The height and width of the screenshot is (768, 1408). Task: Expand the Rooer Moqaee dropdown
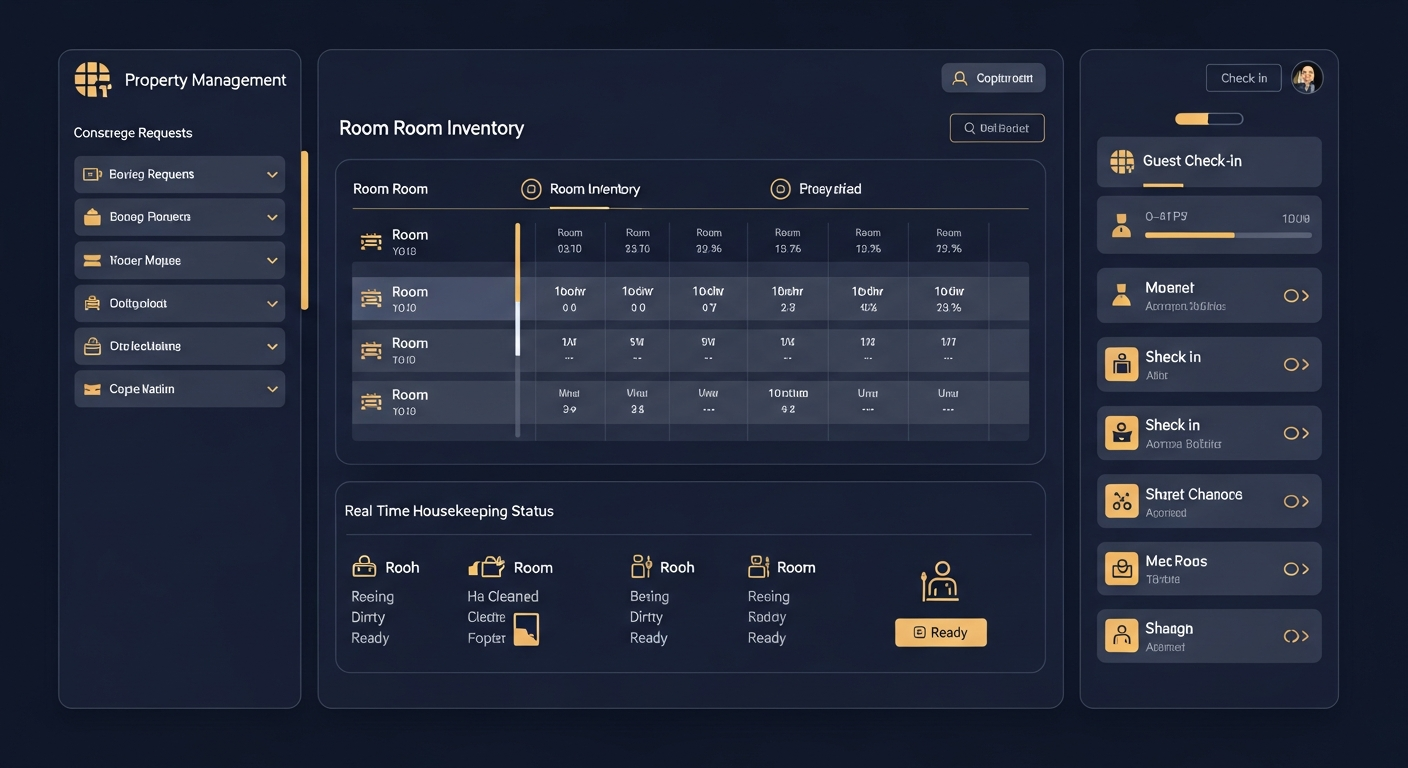click(272, 261)
